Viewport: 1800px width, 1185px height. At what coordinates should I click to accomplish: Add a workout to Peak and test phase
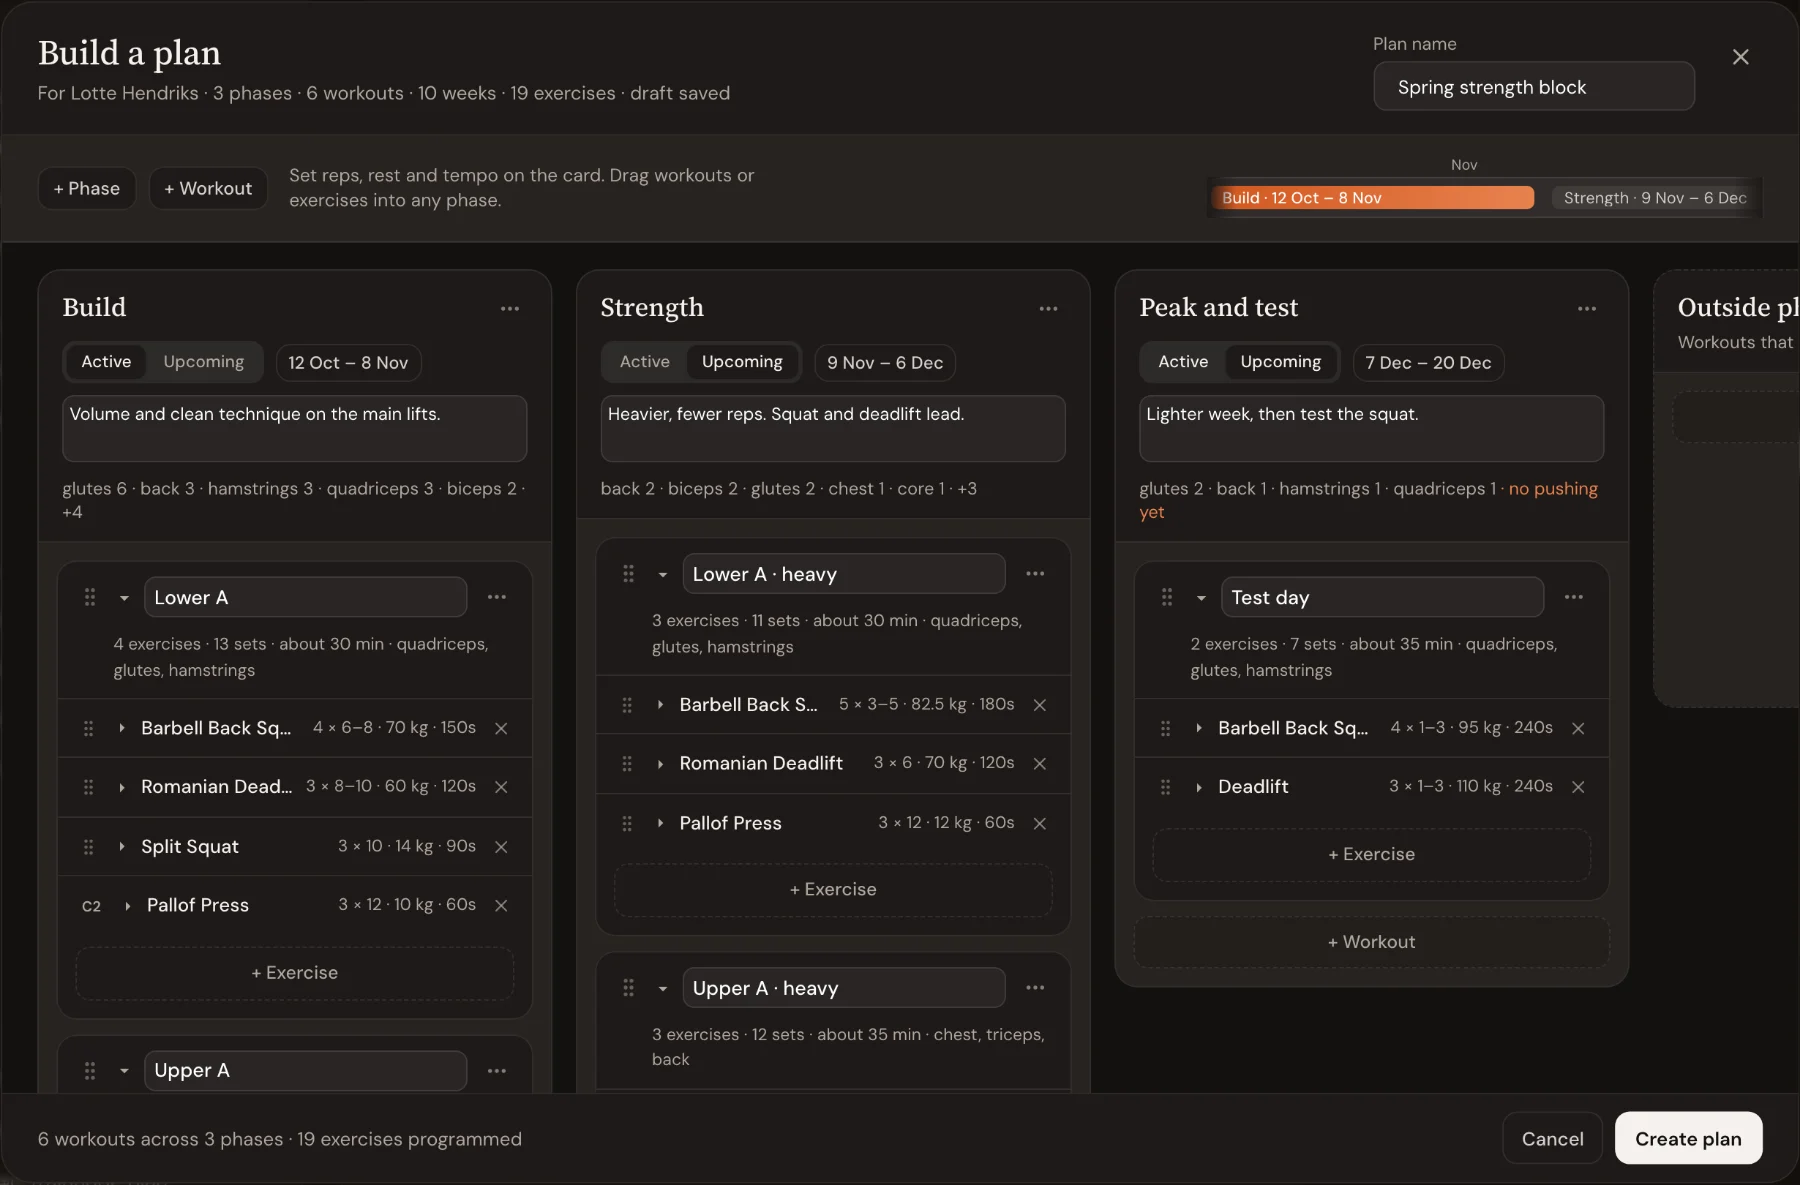pyautogui.click(x=1371, y=941)
